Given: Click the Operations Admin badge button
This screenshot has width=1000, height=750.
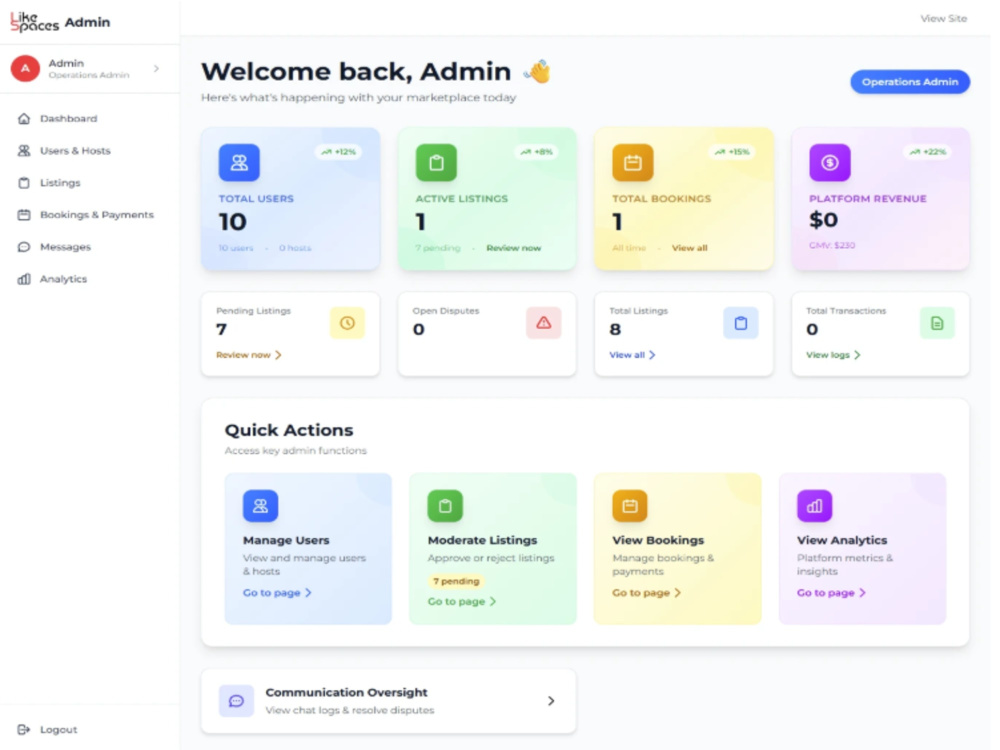Looking at the screenshot, I should pyautogui.click(x=909, y=82).
